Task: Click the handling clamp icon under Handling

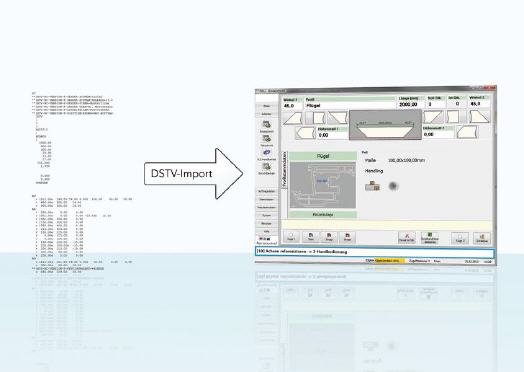Action: [x=373, y=186]
